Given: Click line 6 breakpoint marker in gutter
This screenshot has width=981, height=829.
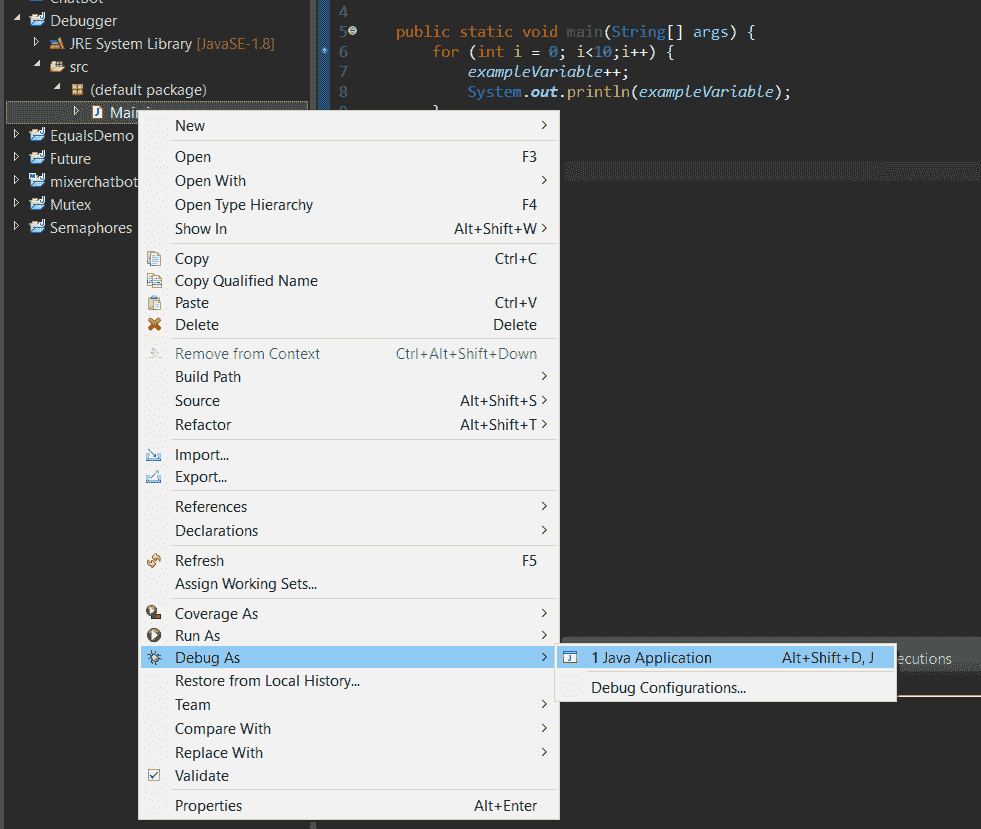Looking at the screenshot, I should 327,49.
